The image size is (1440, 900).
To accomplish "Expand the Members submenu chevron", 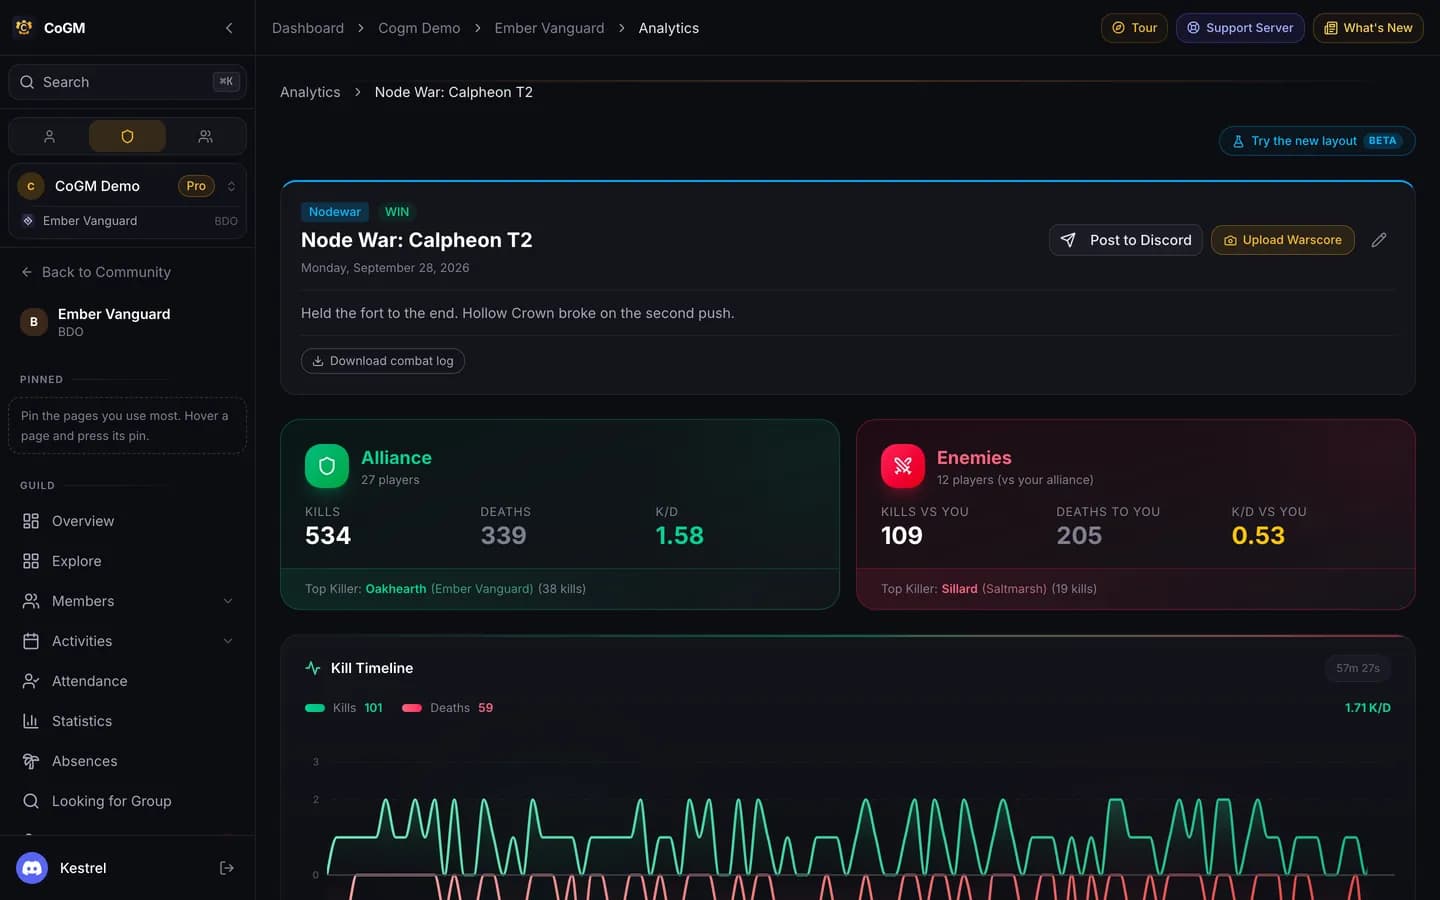I will (228, 601).
